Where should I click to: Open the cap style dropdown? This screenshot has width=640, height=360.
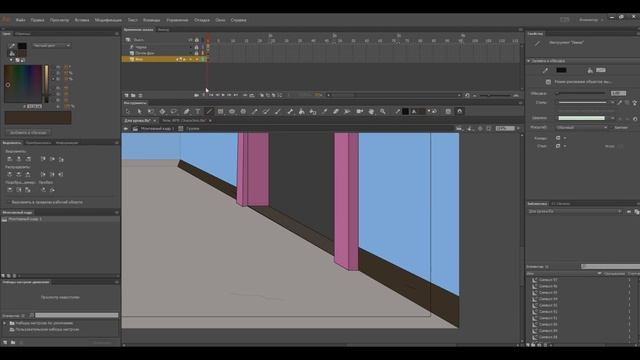561,138
